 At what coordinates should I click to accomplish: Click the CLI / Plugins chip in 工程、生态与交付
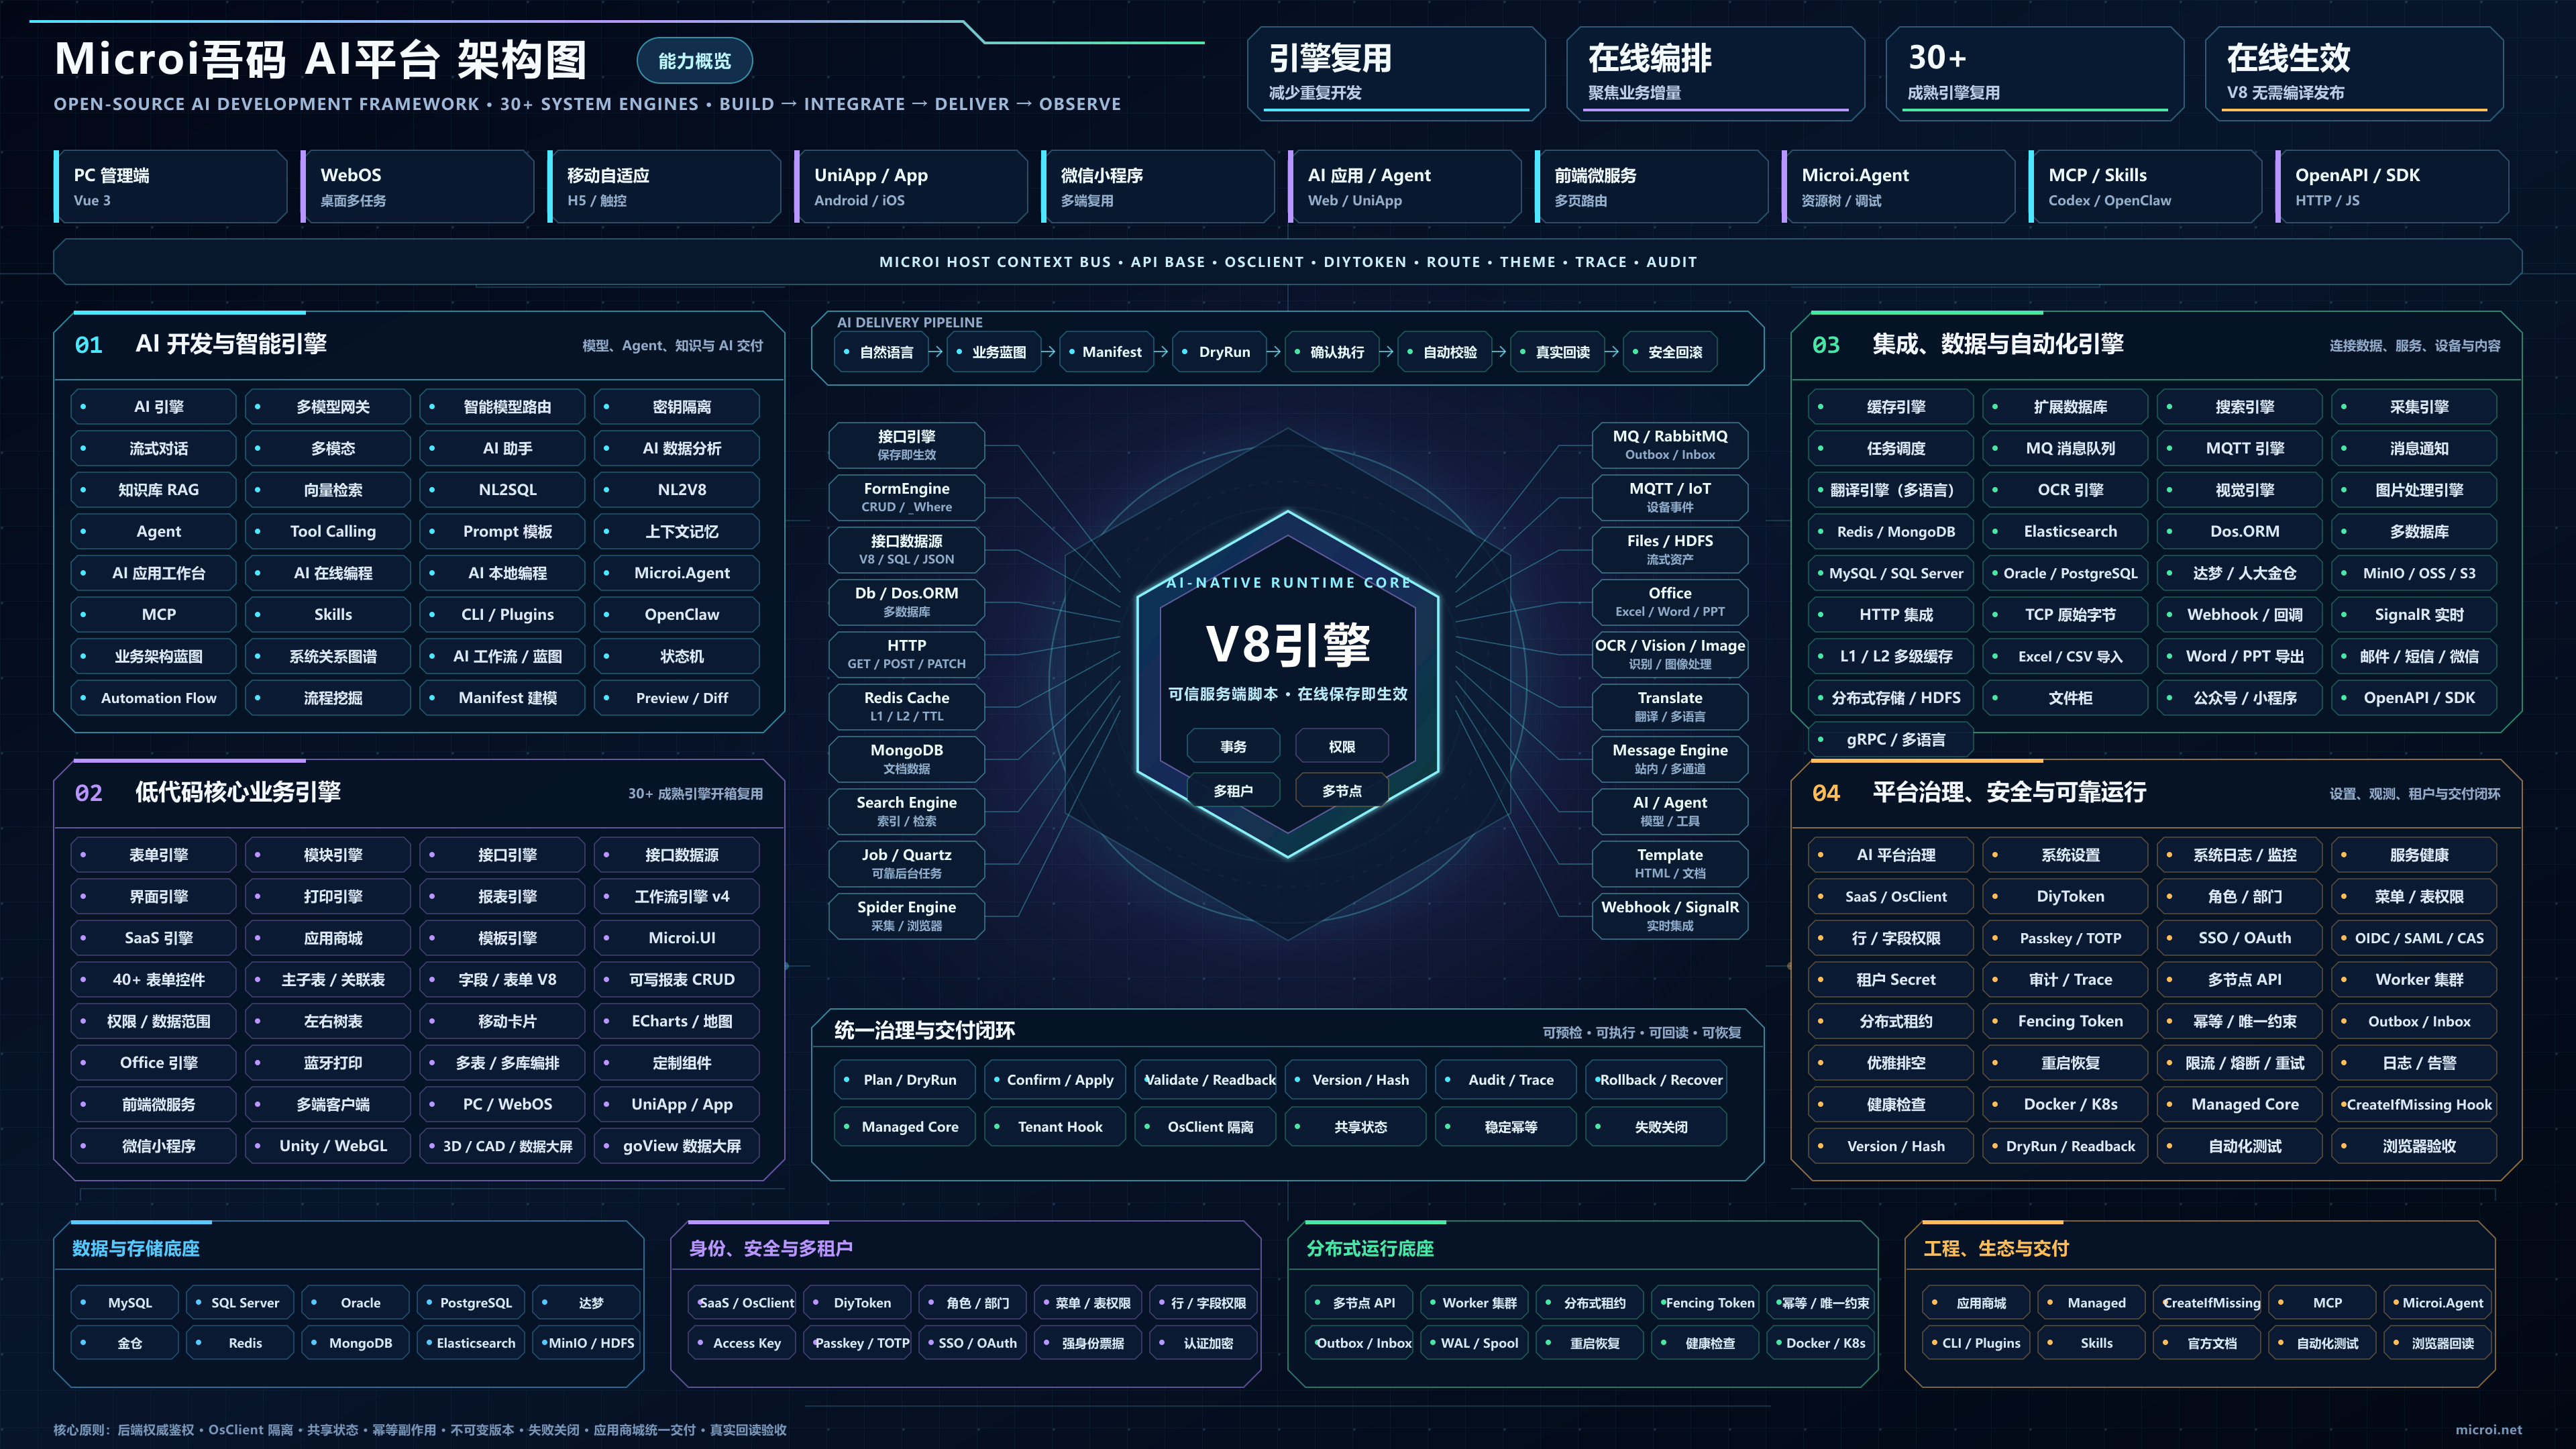[1976, 1344]
